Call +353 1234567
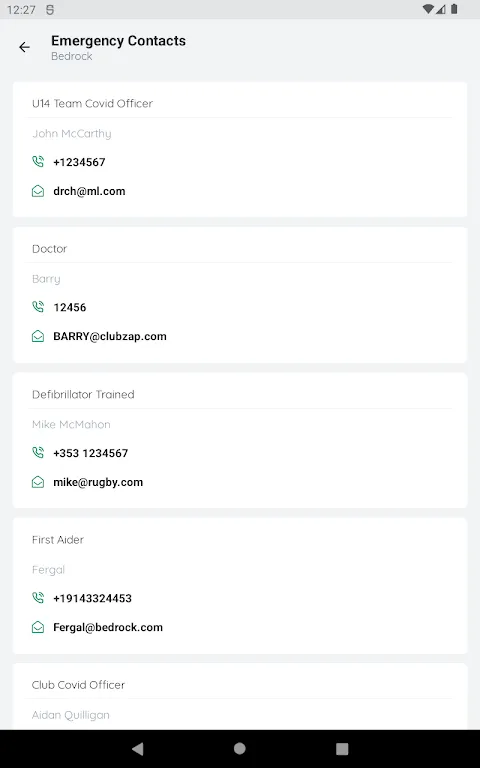 click(91, 453)
